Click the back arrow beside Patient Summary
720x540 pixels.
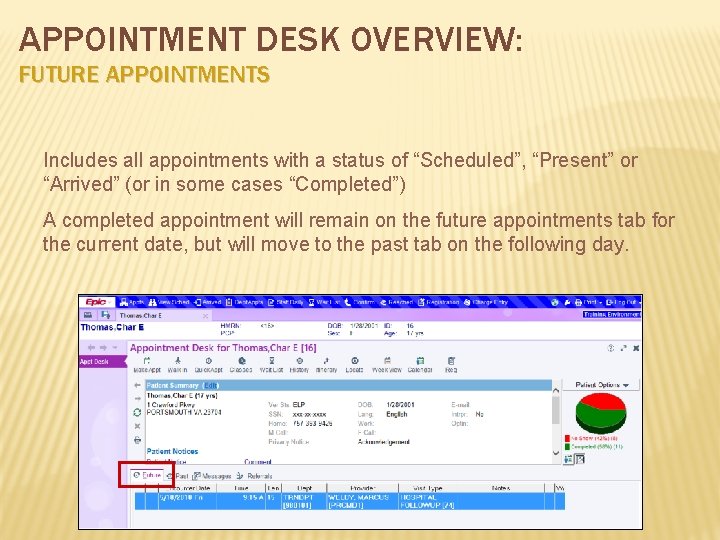pyautogui.click(x=137, y=385)
